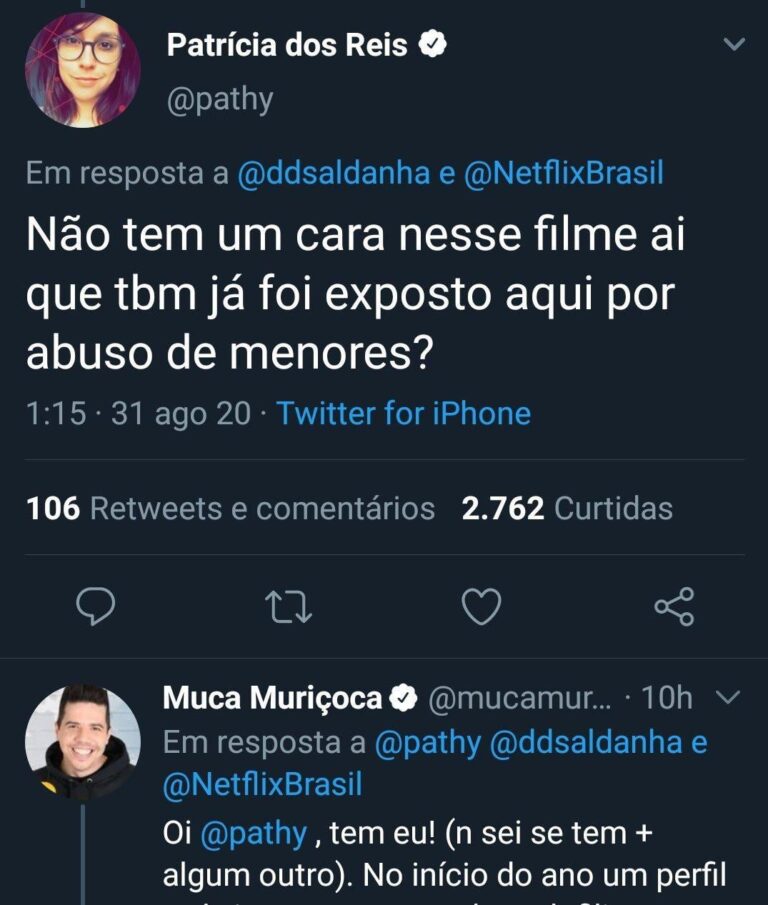Open the Patrícia dos Reis display name
The image size is (768, 905).
(287, 45)
